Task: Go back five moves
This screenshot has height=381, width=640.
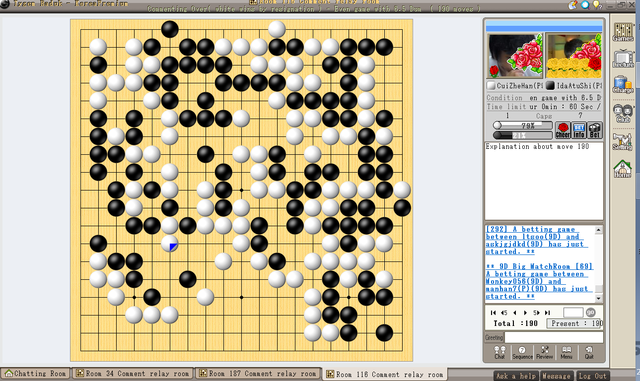Action: (x=504, y=312)
